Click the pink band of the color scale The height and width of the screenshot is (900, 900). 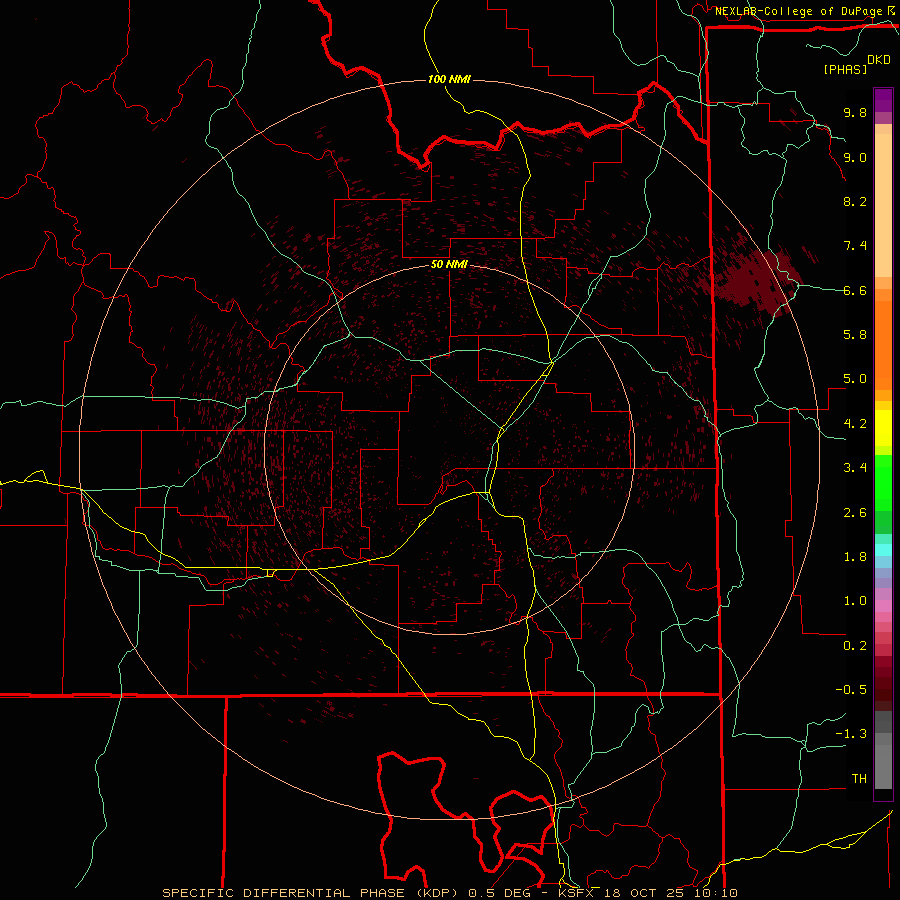(x=883, y=606)
